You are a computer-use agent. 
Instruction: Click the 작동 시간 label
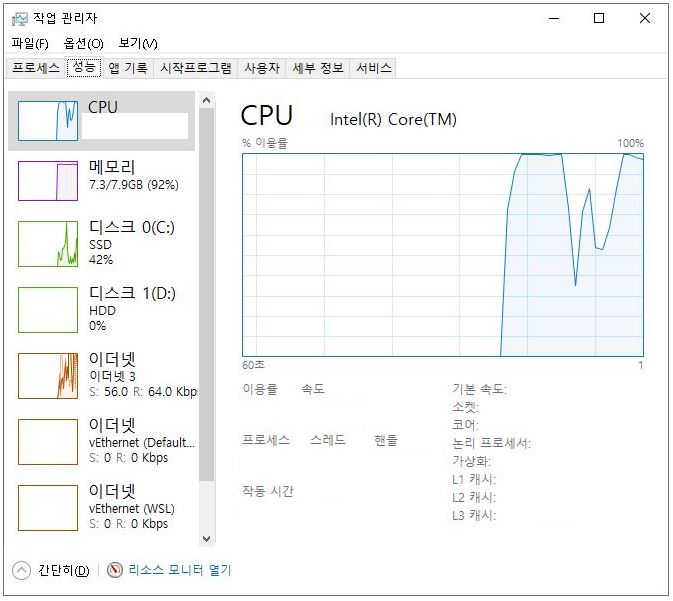[268, 491]
